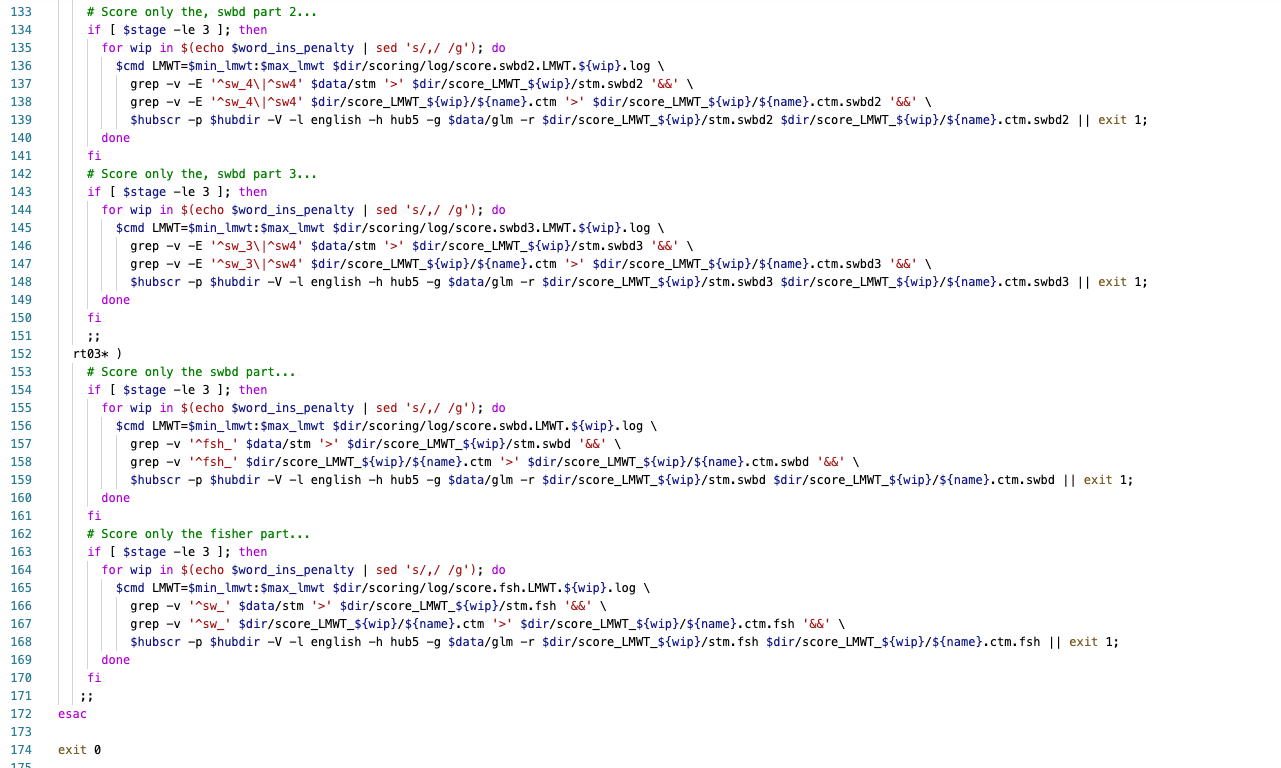The image size is (1281, 768).
Task: Click line number 174
Action: tap(22, 749)
